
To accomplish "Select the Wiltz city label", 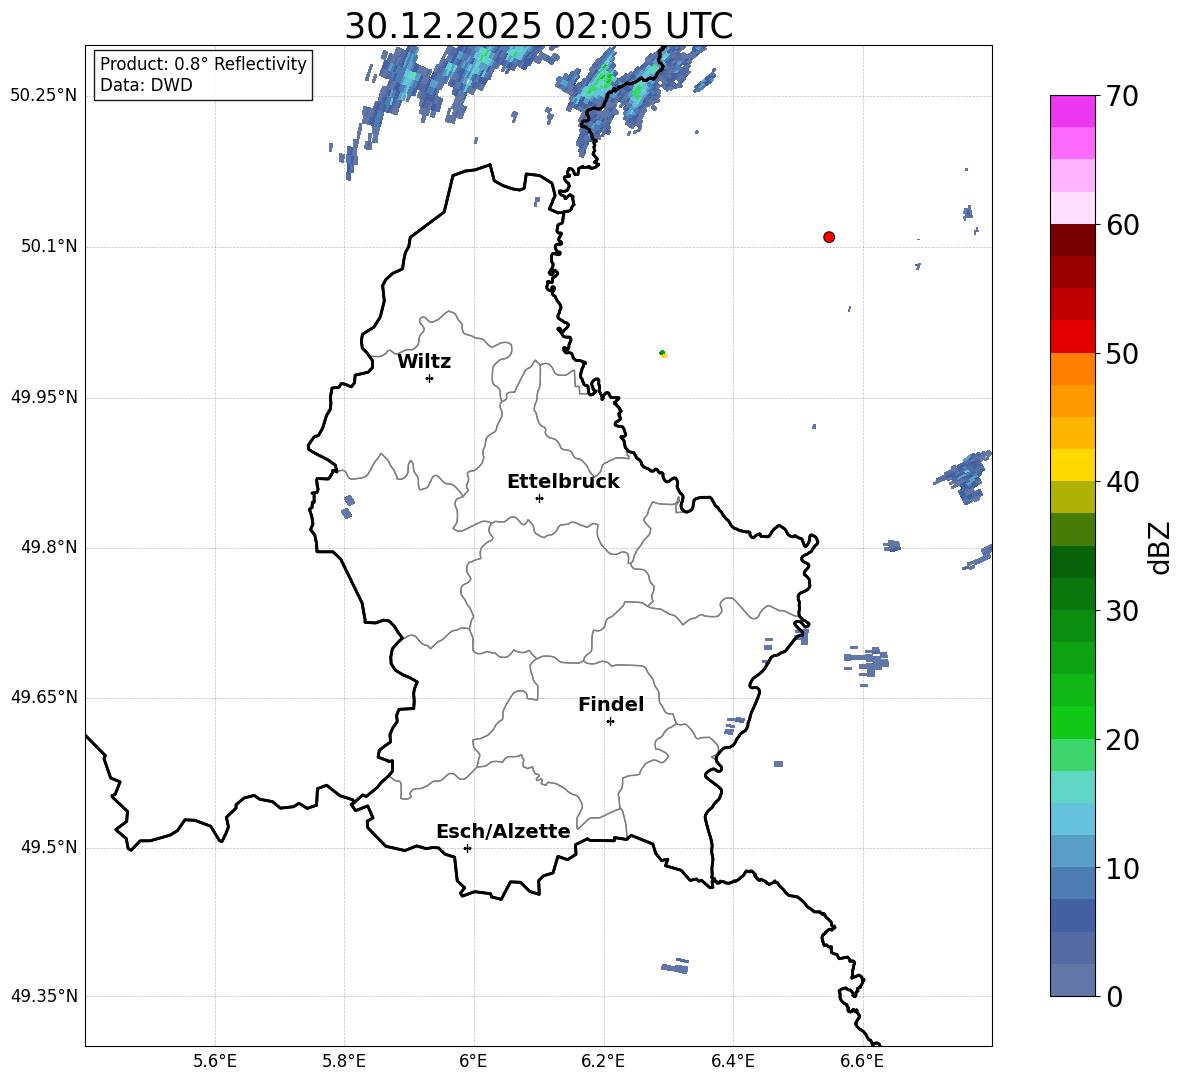I will [424, 362].
